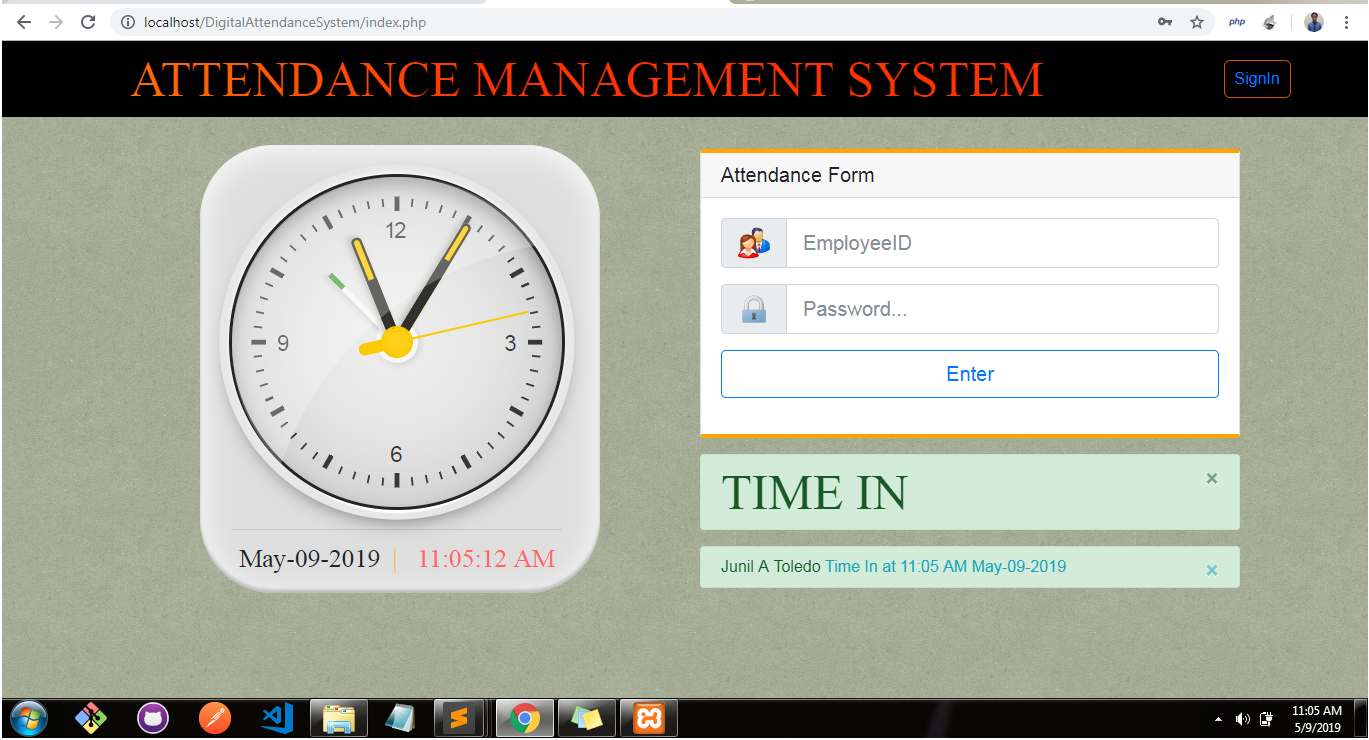Open saved passwords via the key icon
The height and width of the screenshot is (740, 1369).
coord(1164,21)
